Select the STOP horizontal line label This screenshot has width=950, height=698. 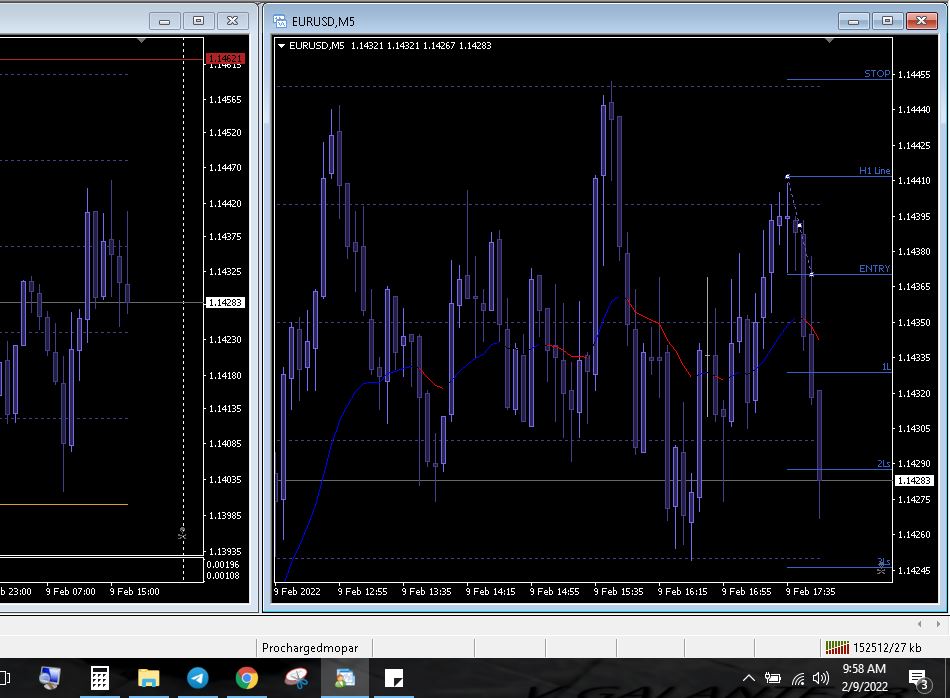[x=877, y=74]
